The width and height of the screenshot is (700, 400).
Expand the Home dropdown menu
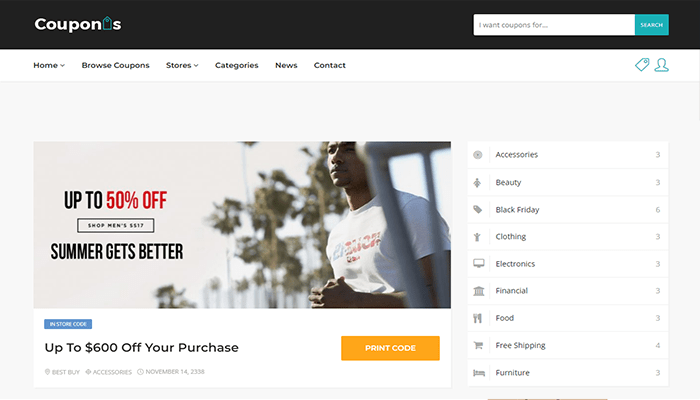coord(49,65)
